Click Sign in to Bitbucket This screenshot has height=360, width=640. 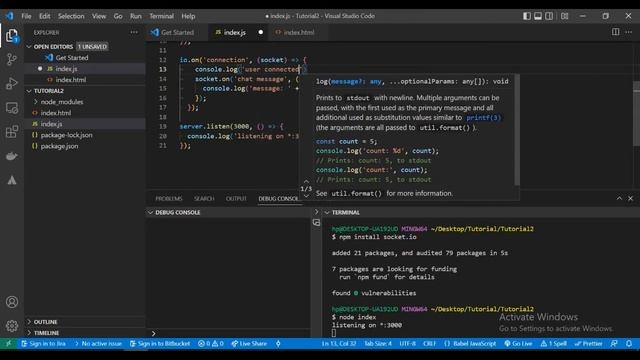click(160, 344)
